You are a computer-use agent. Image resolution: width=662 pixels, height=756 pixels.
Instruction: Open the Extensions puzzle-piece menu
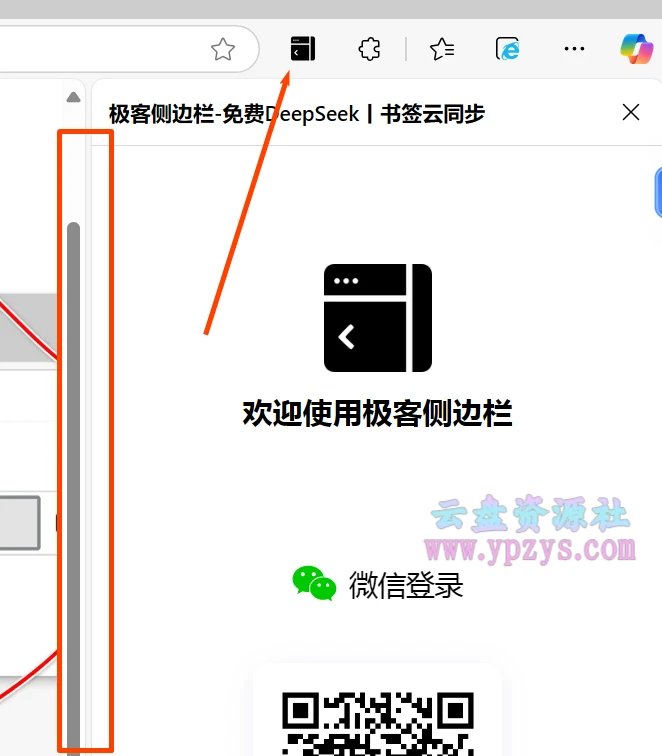point(369,48)
